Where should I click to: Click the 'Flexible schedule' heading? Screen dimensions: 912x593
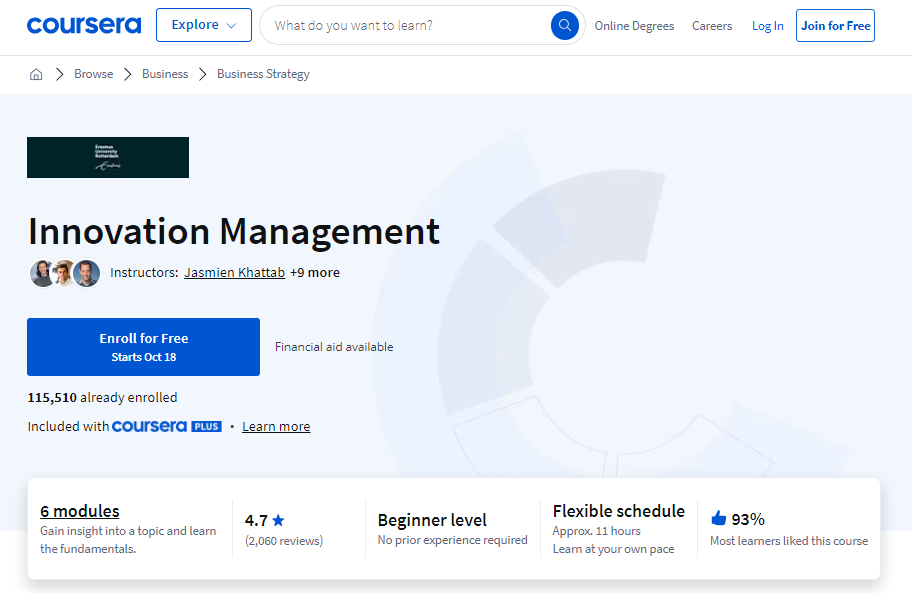pos(619,511)
